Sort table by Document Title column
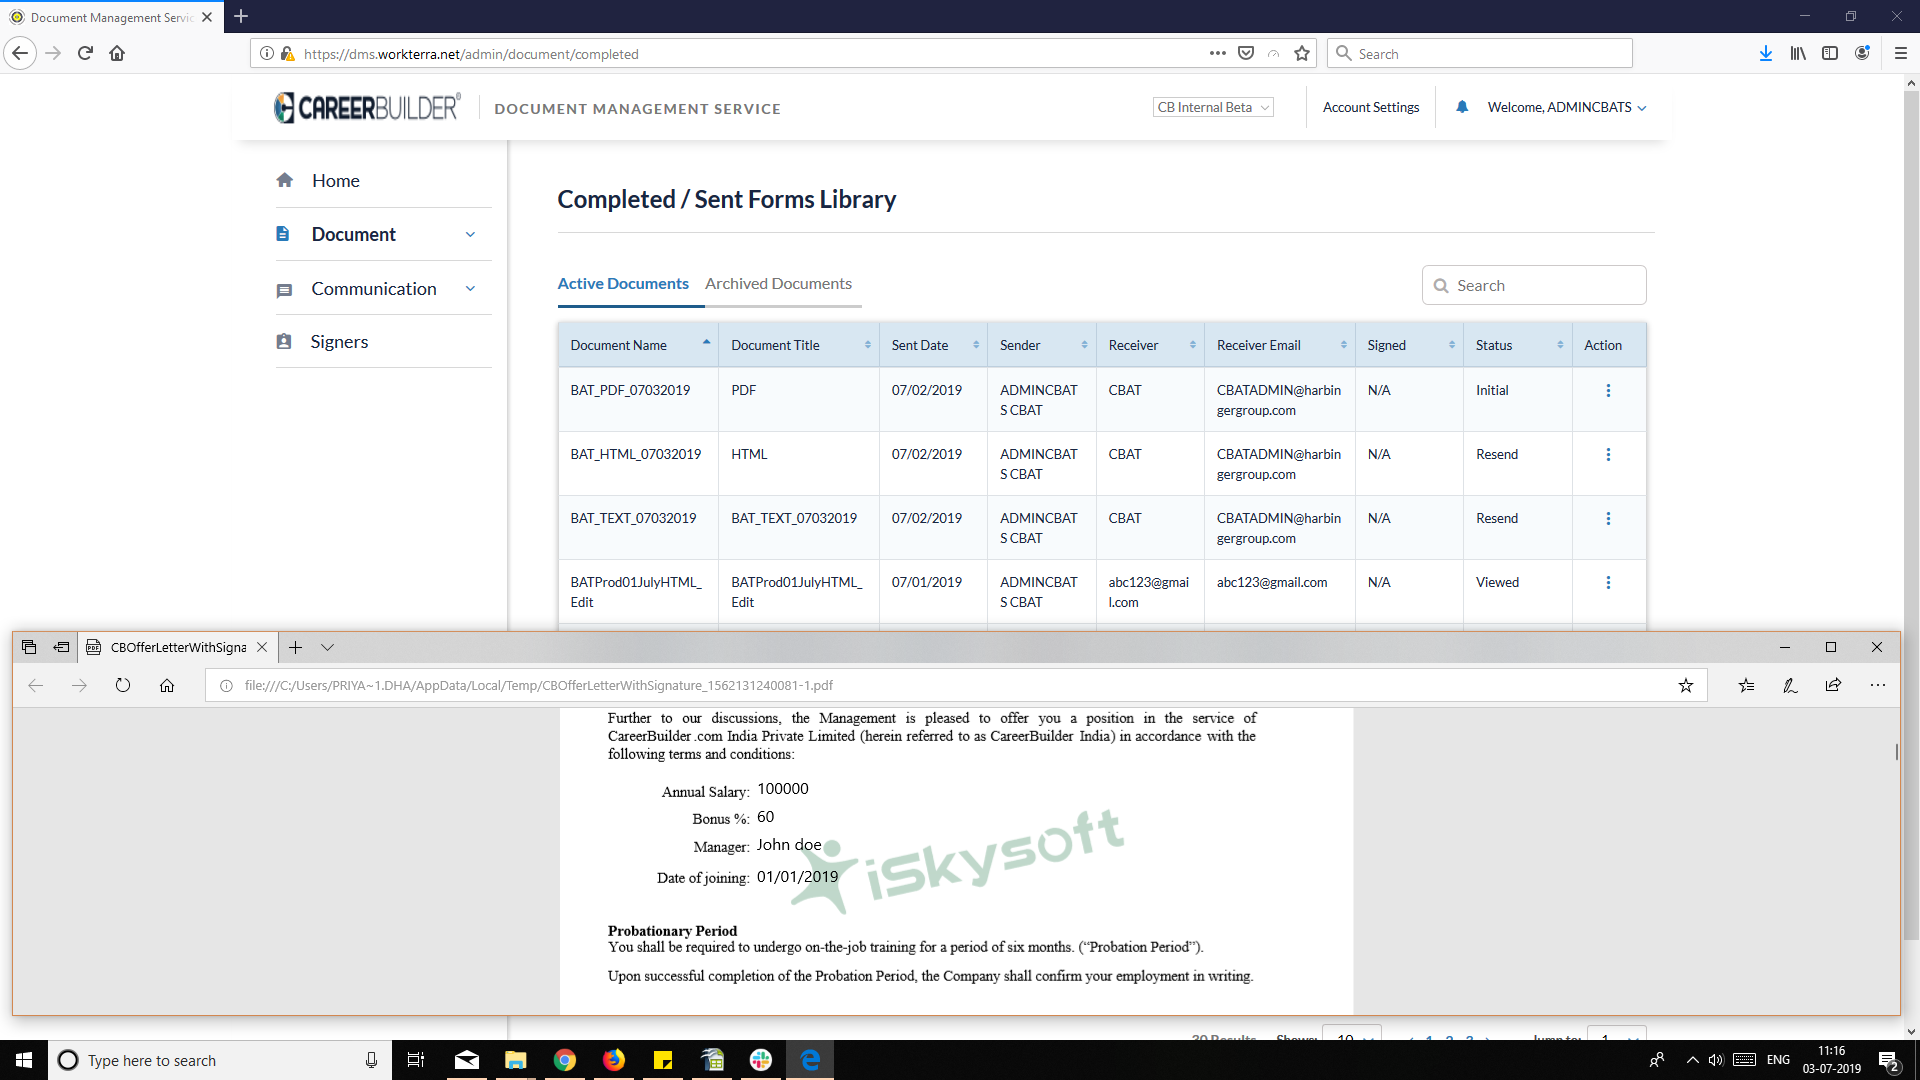Screen dimensions: 1920x1080 [799, 345]
